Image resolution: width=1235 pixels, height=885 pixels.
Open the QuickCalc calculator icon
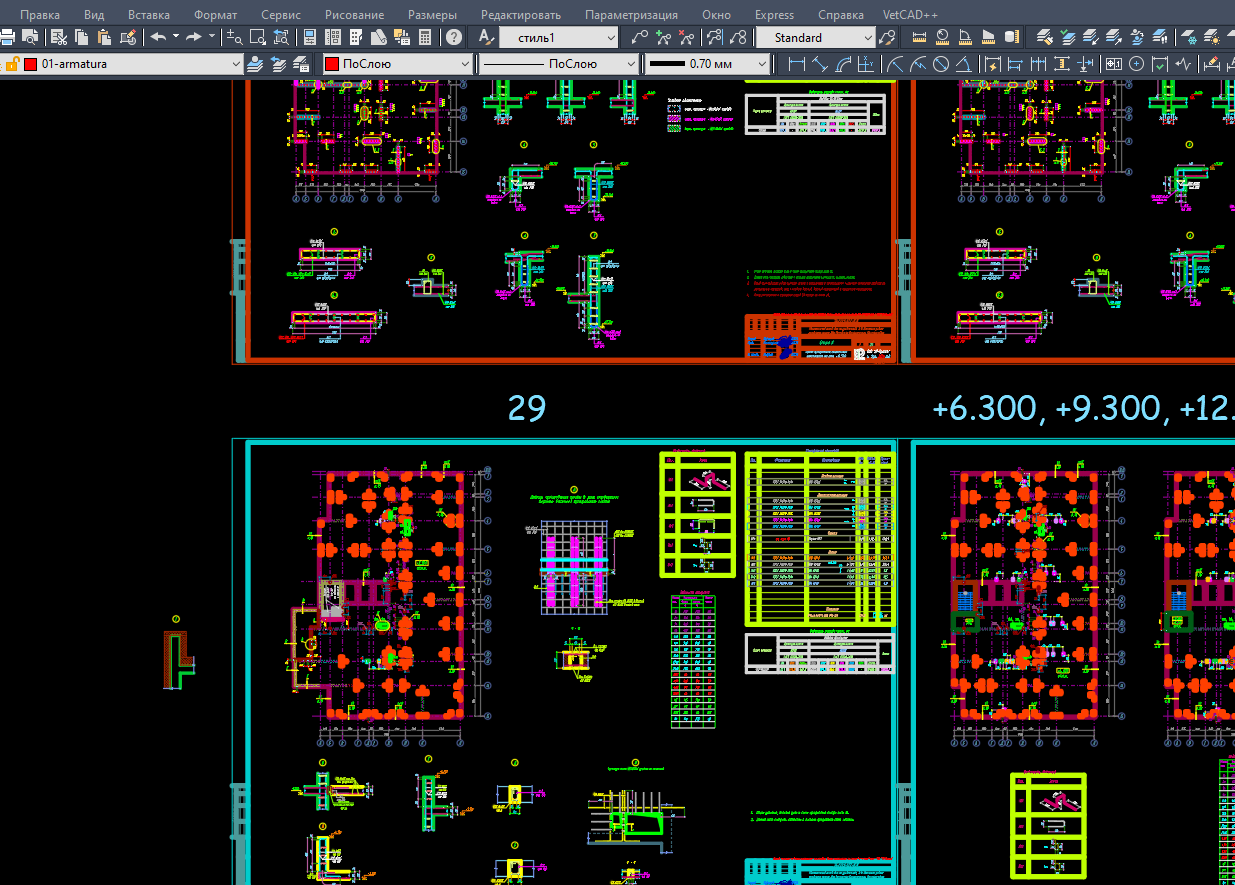click(x=425, y=37)
